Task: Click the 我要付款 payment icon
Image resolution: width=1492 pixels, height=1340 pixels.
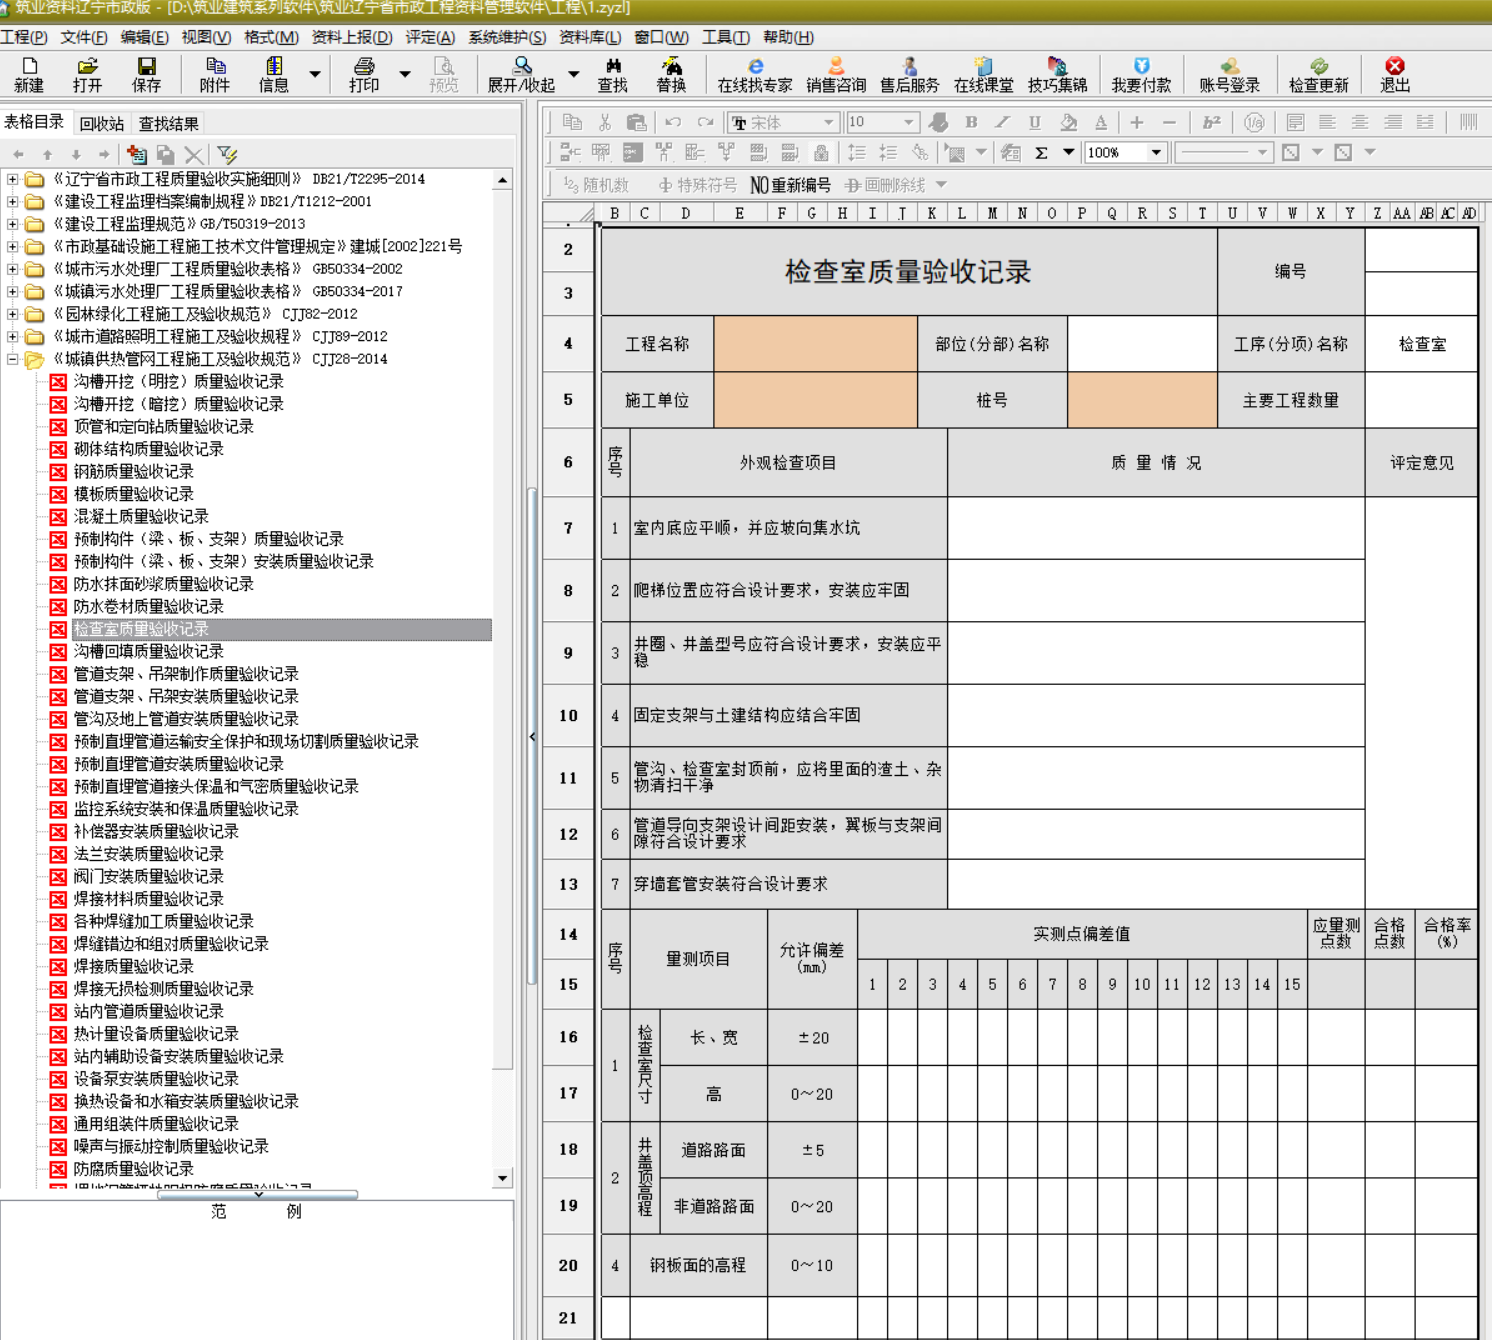Action: (x=1141, y=75)
